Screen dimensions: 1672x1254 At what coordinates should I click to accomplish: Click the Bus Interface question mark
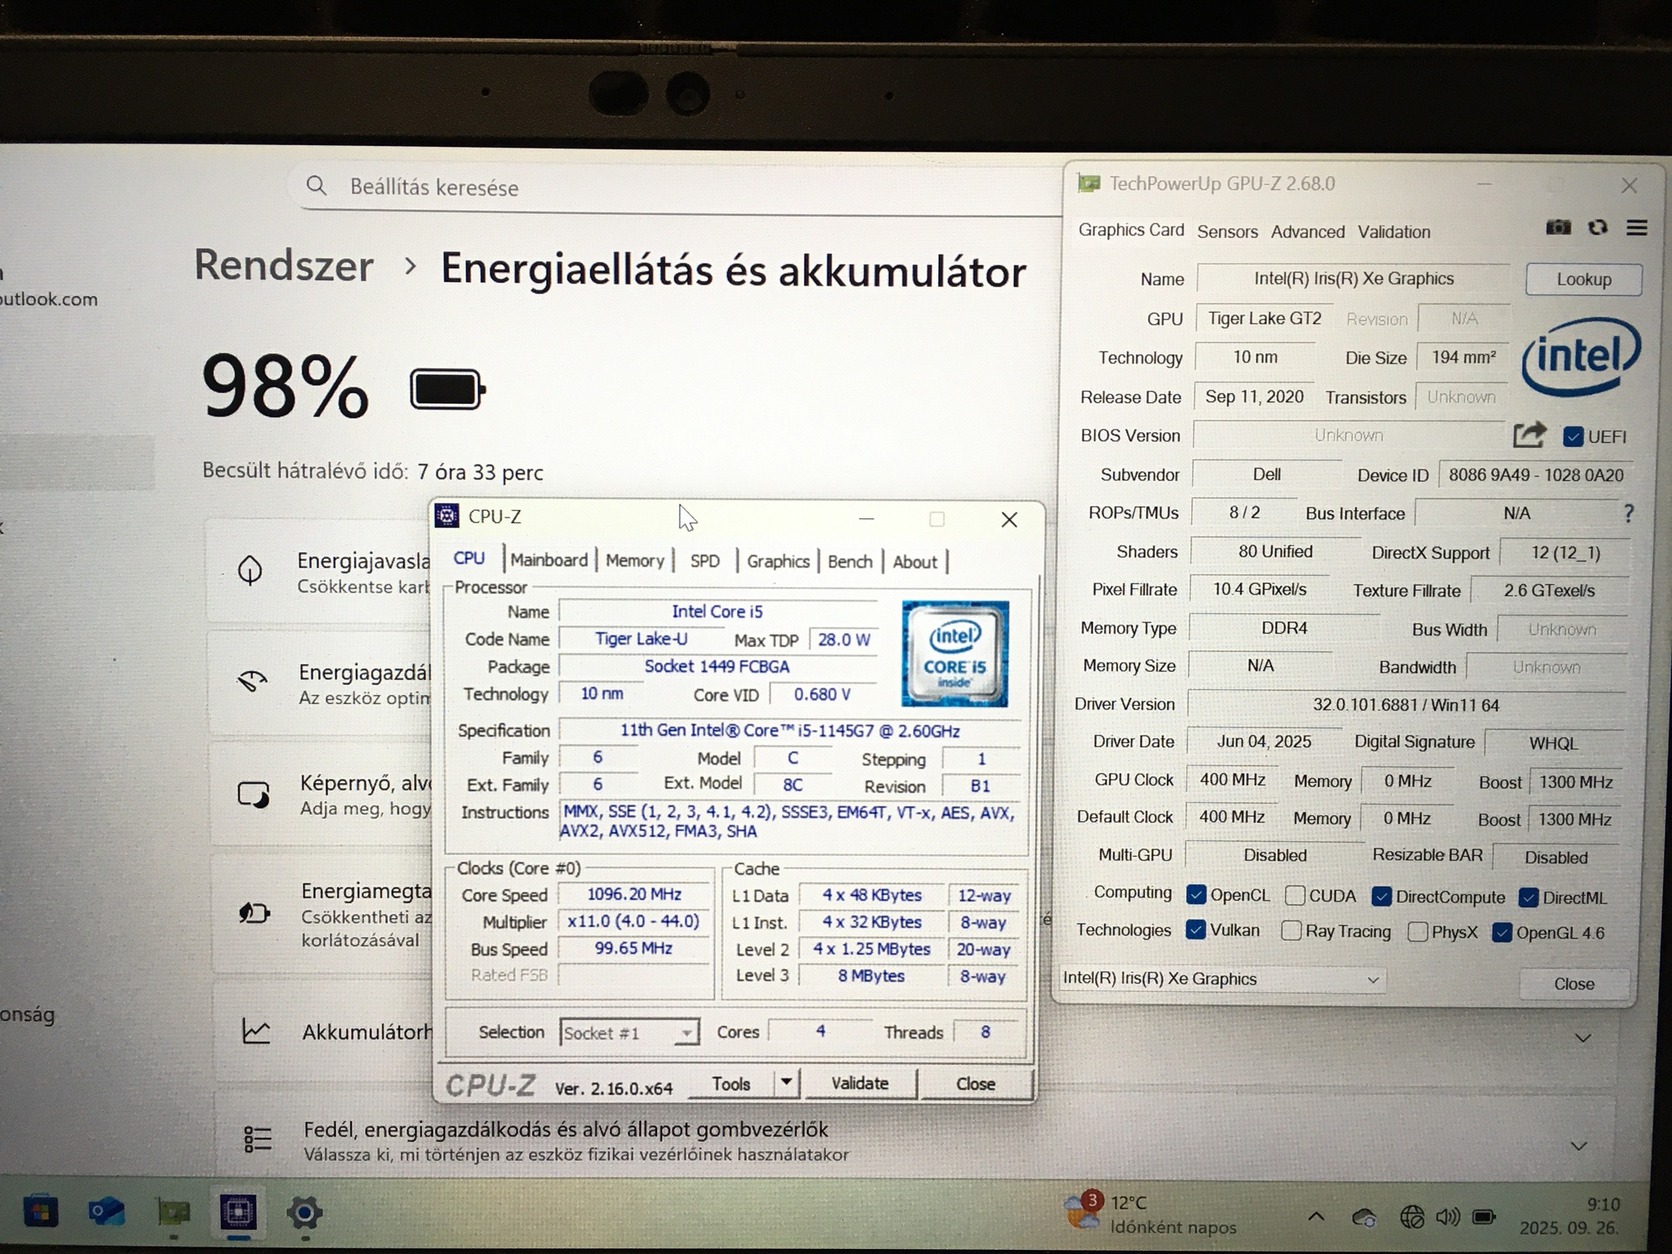(1629, 513)
